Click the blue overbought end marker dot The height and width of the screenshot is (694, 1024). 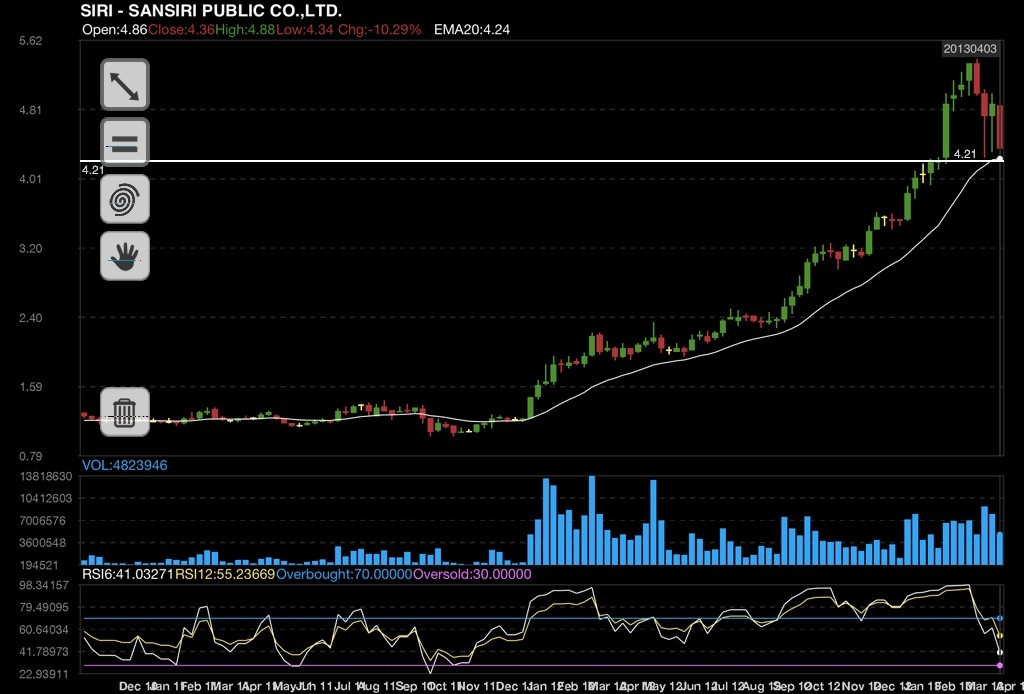point(1000,618)
